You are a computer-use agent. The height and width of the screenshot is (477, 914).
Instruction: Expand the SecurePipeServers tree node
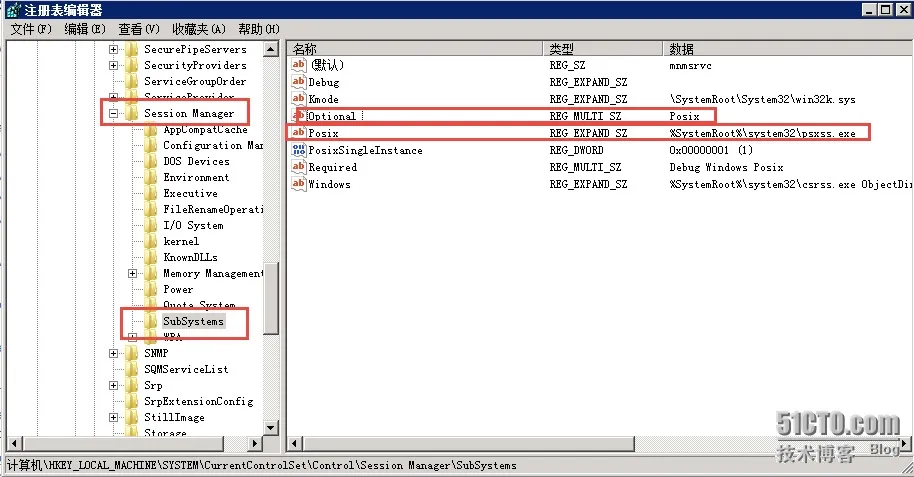tap(114, 50)
